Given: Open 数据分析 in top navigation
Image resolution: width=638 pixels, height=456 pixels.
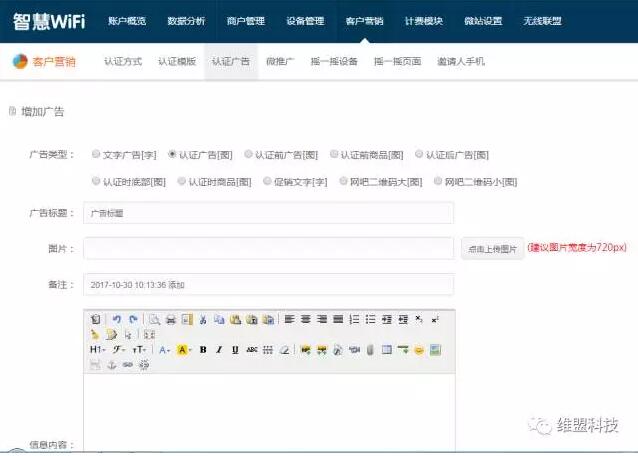Looking at the screenshot, I should coord(186,21).
